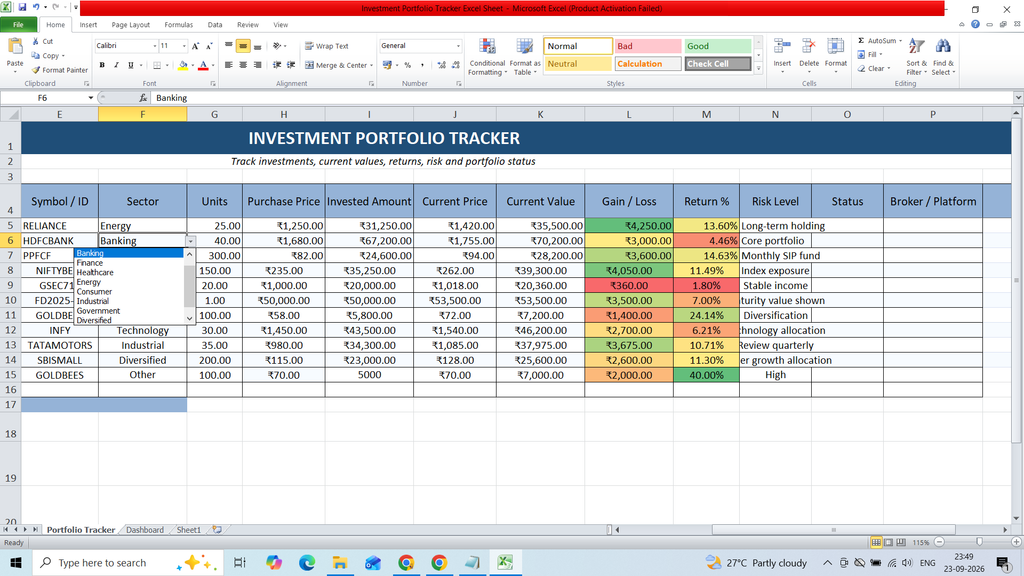Viewport: 1024px width, 576px height.
Task: Click the Format Painter brush
Action: pyautogui.click(x=36, y=70)
